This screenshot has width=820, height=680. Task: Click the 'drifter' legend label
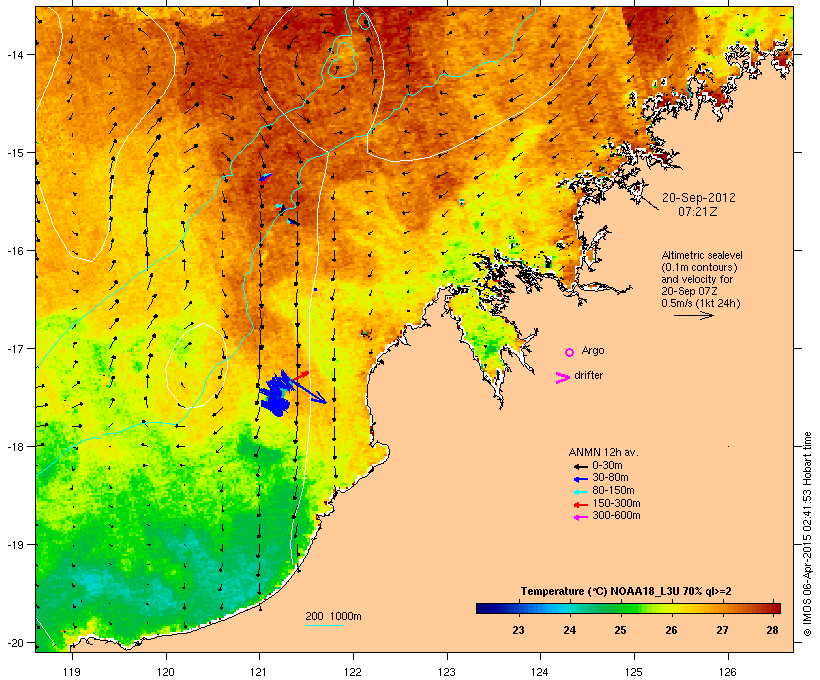point(588,375)
